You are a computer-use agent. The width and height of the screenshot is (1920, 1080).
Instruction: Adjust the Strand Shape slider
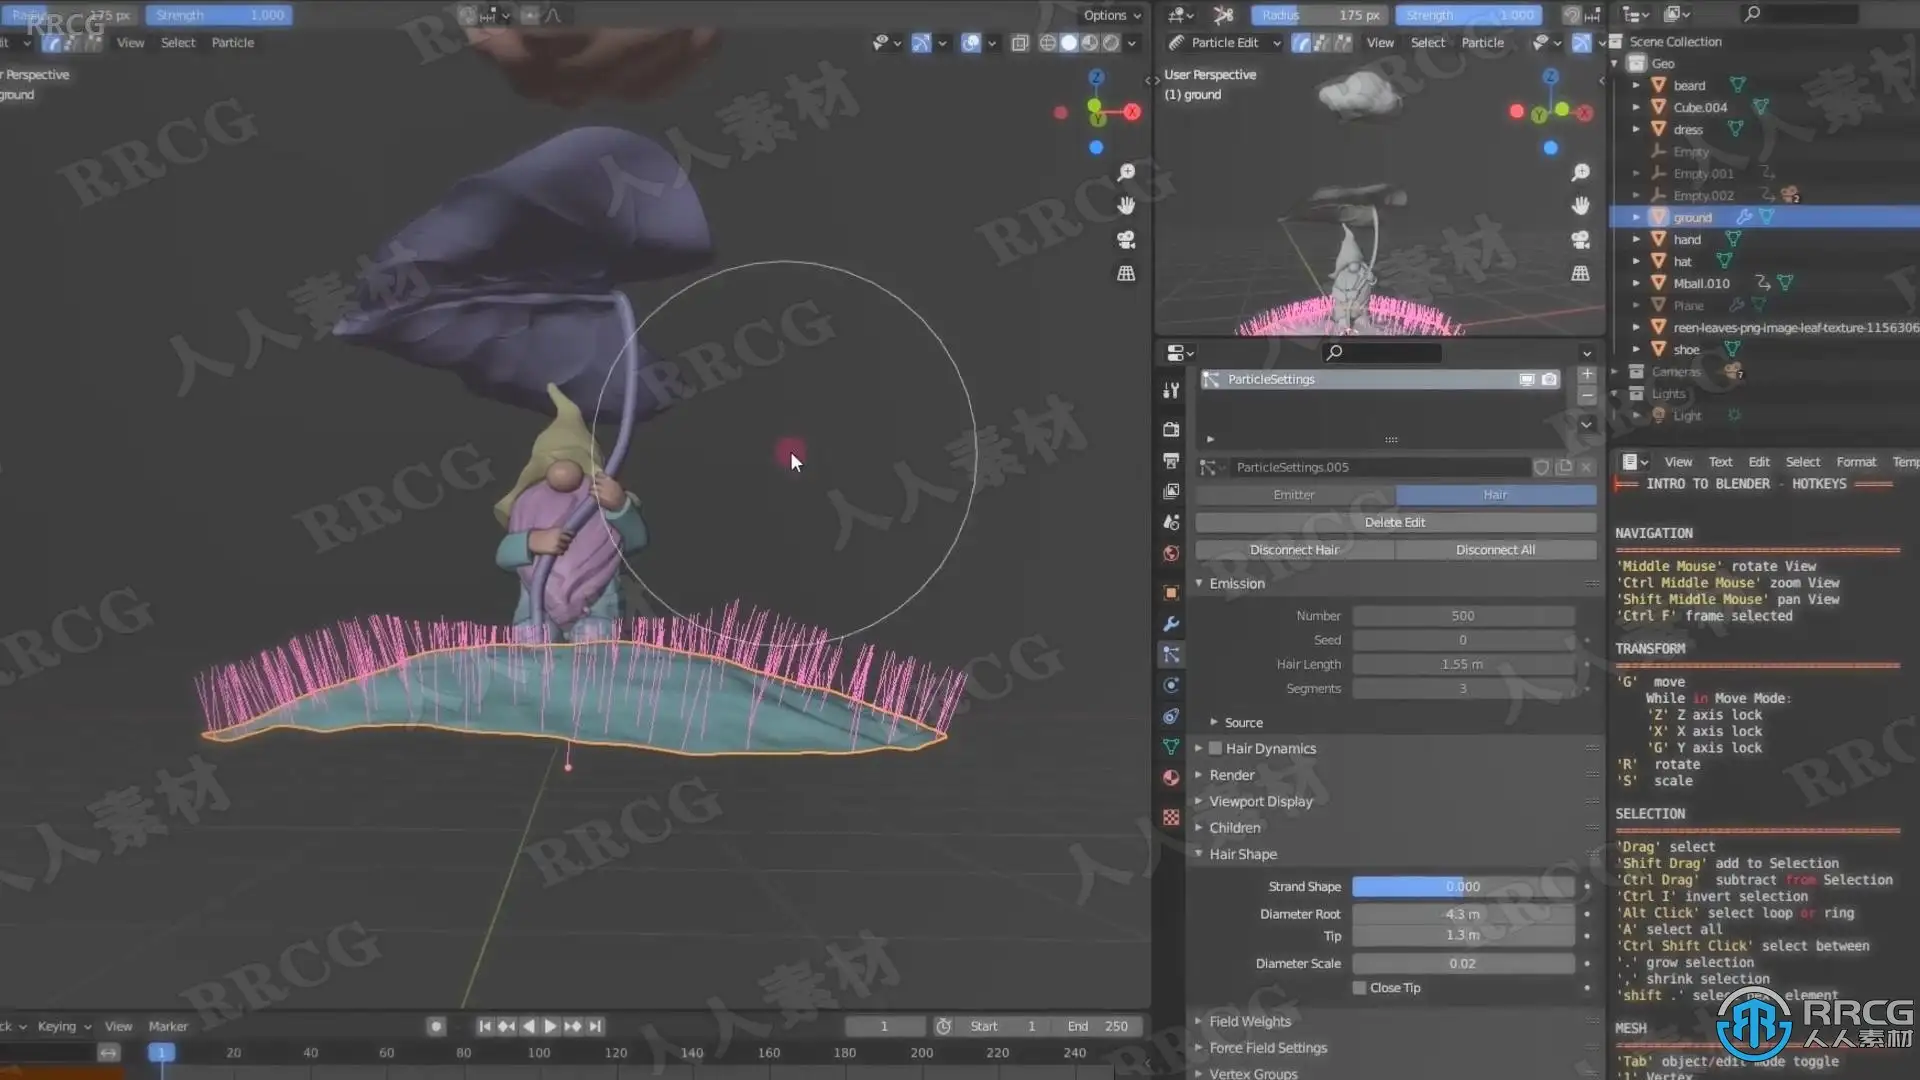1462,887
